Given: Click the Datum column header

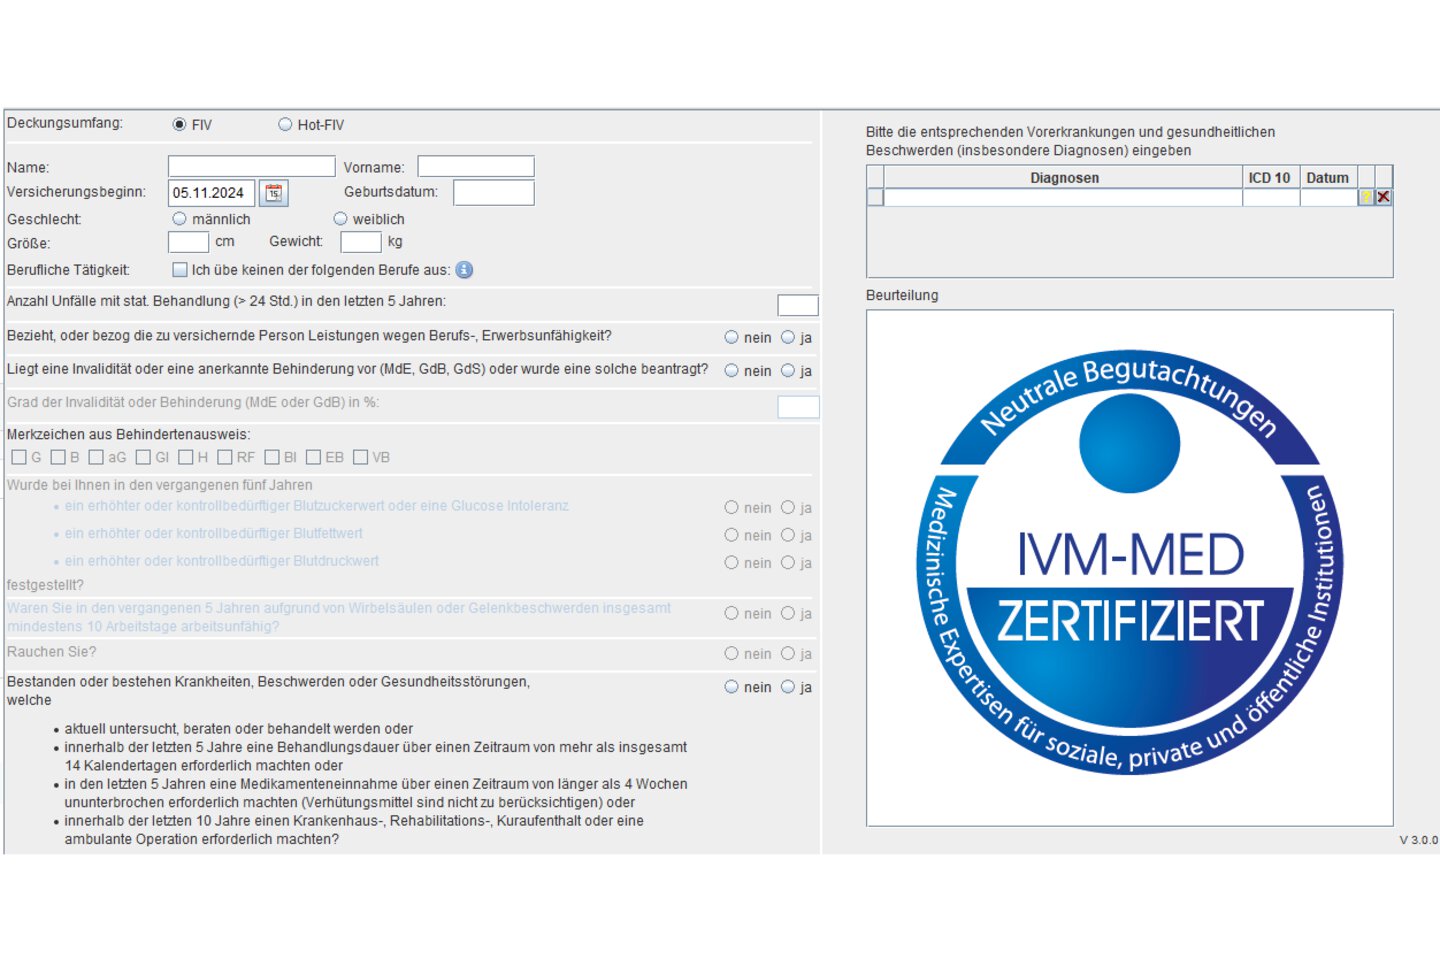Looking at the screenshot, I should (x=1329, y=177).
